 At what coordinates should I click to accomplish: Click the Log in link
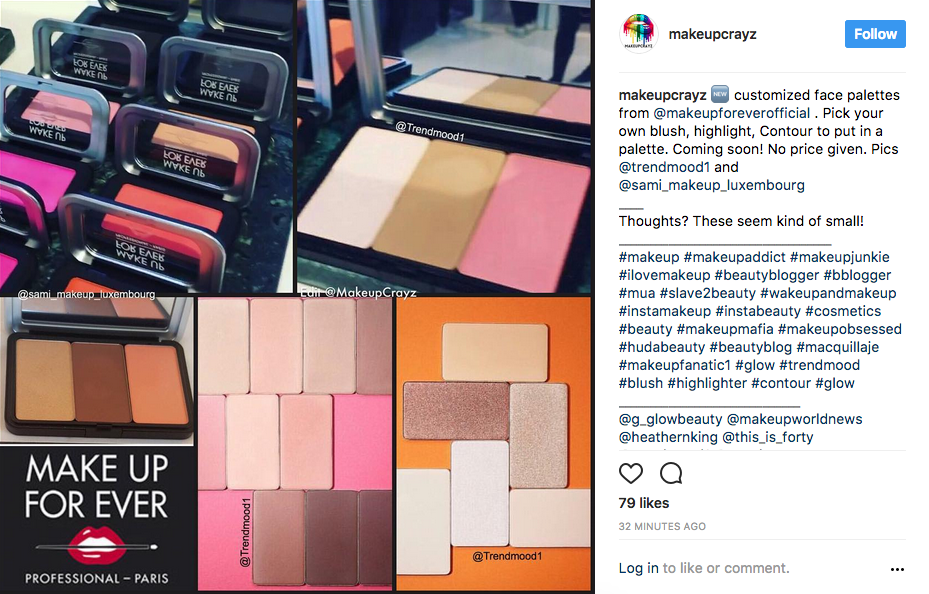[638, 569]
